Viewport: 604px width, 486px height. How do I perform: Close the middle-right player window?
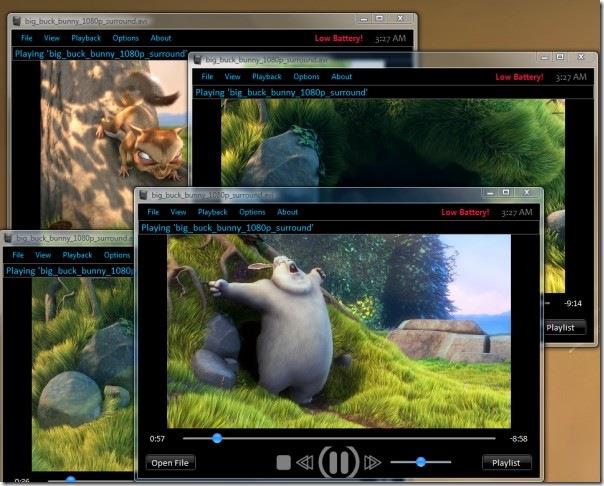click(x=581, y=57)
